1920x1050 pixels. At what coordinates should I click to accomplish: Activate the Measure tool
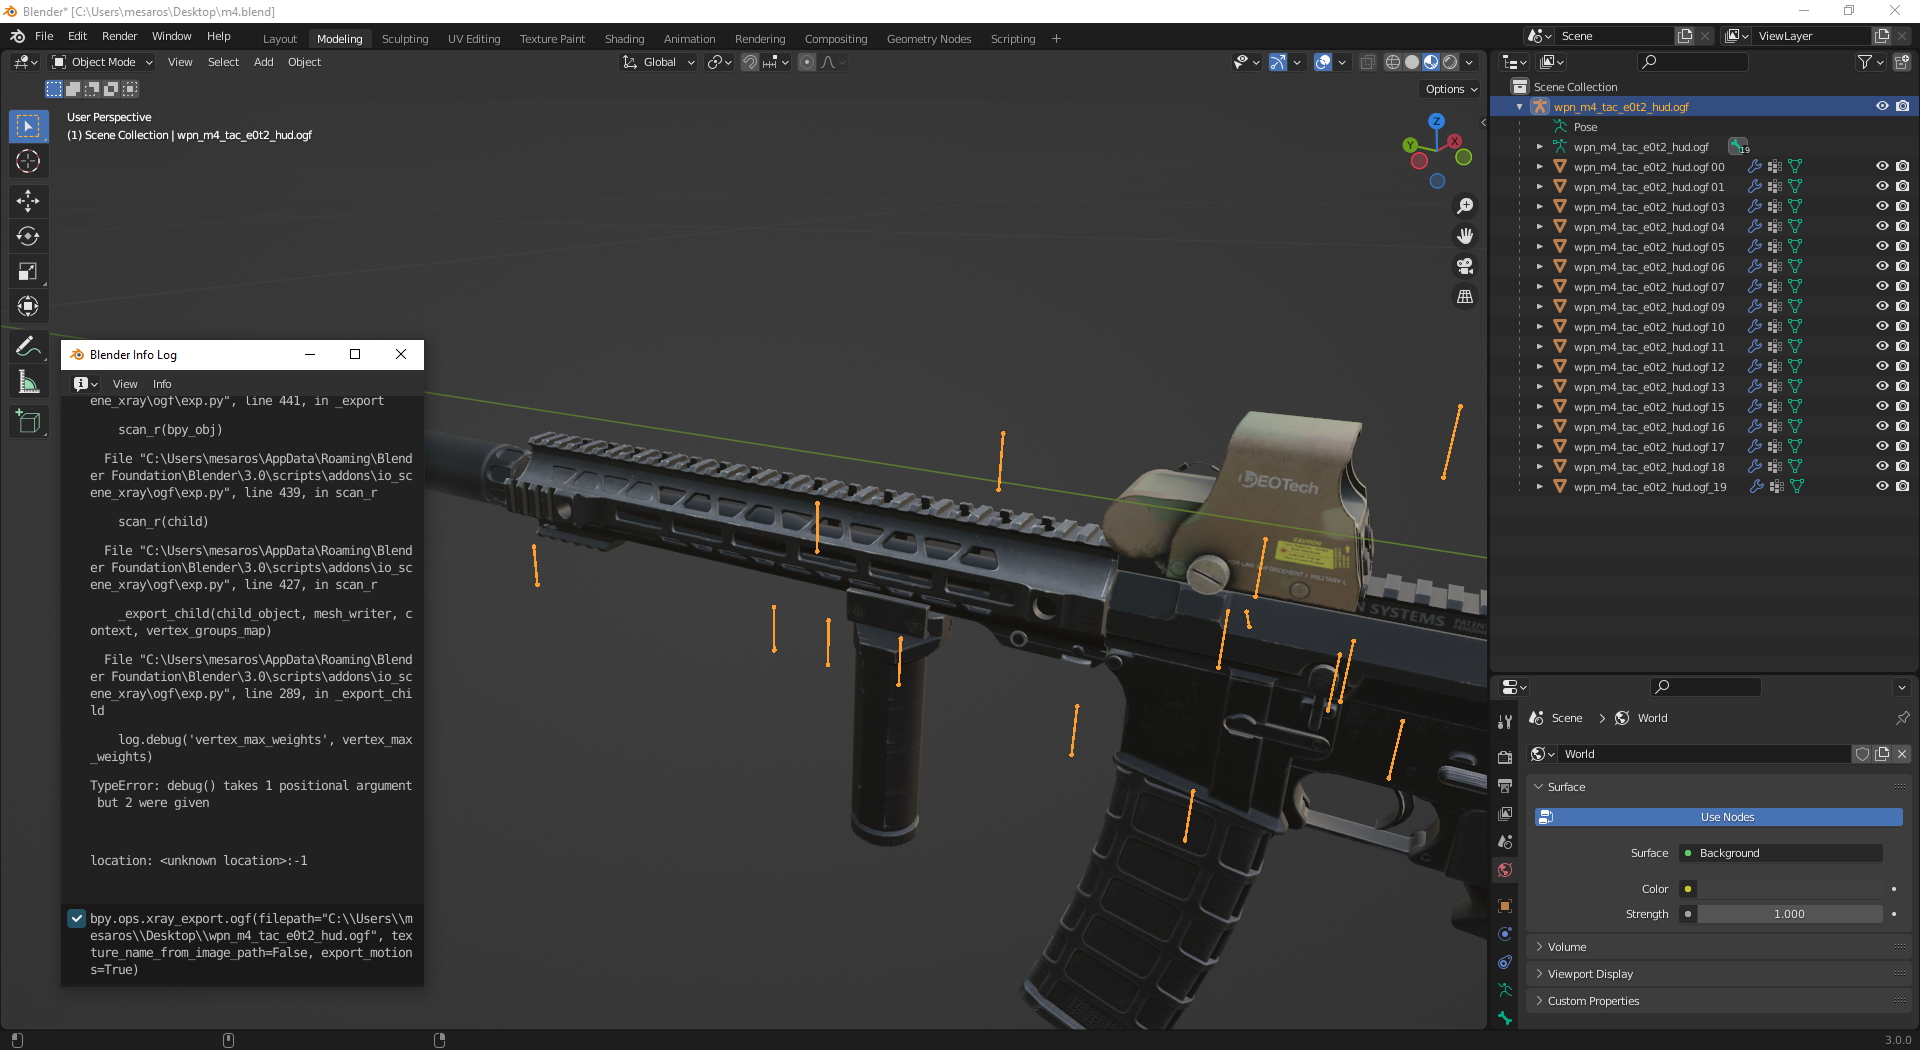(x=28, y=381)
